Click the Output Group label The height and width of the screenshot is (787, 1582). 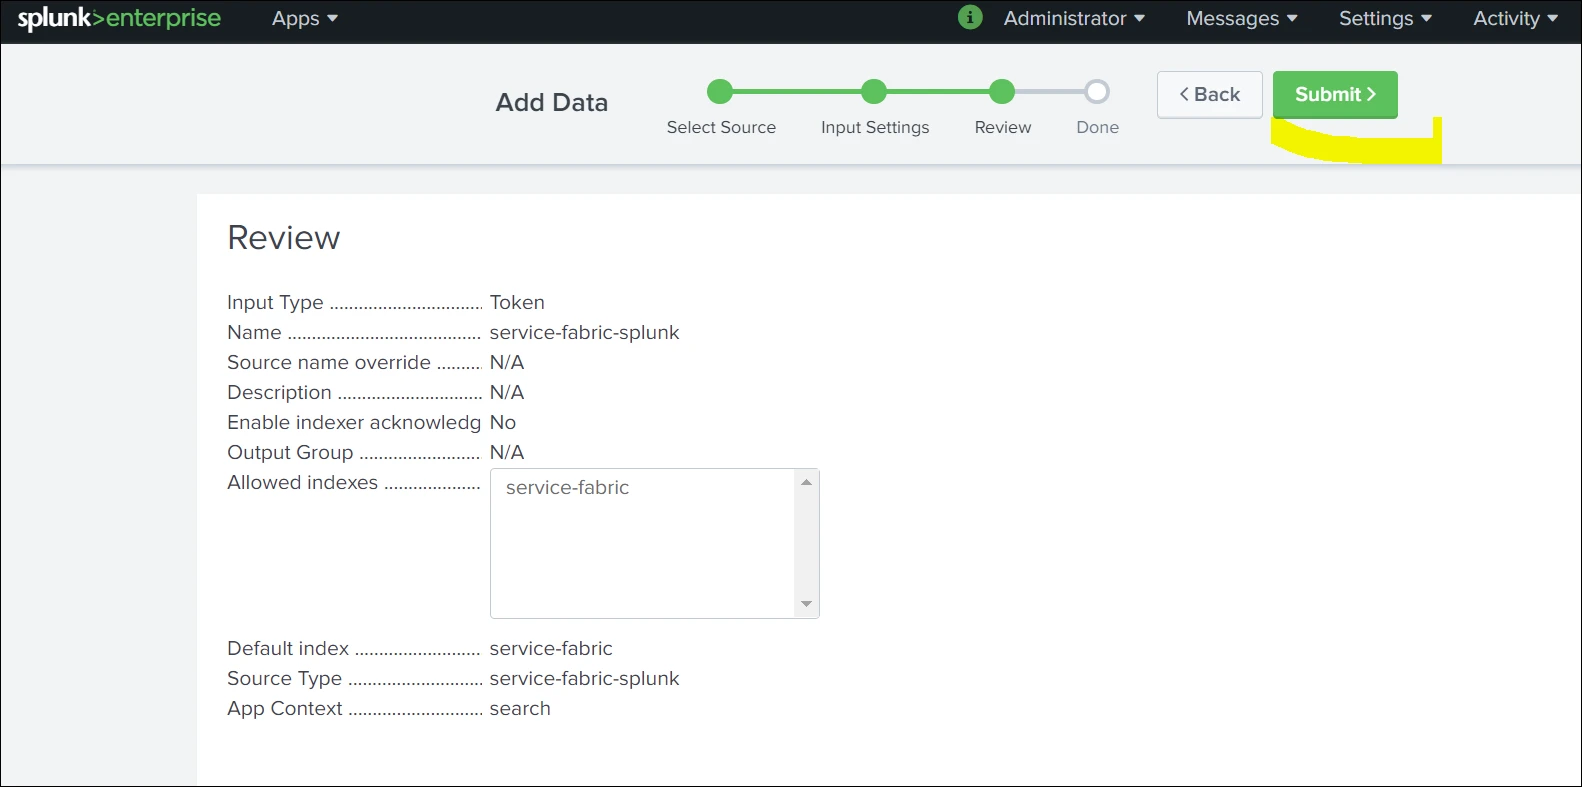pos(290,452)
